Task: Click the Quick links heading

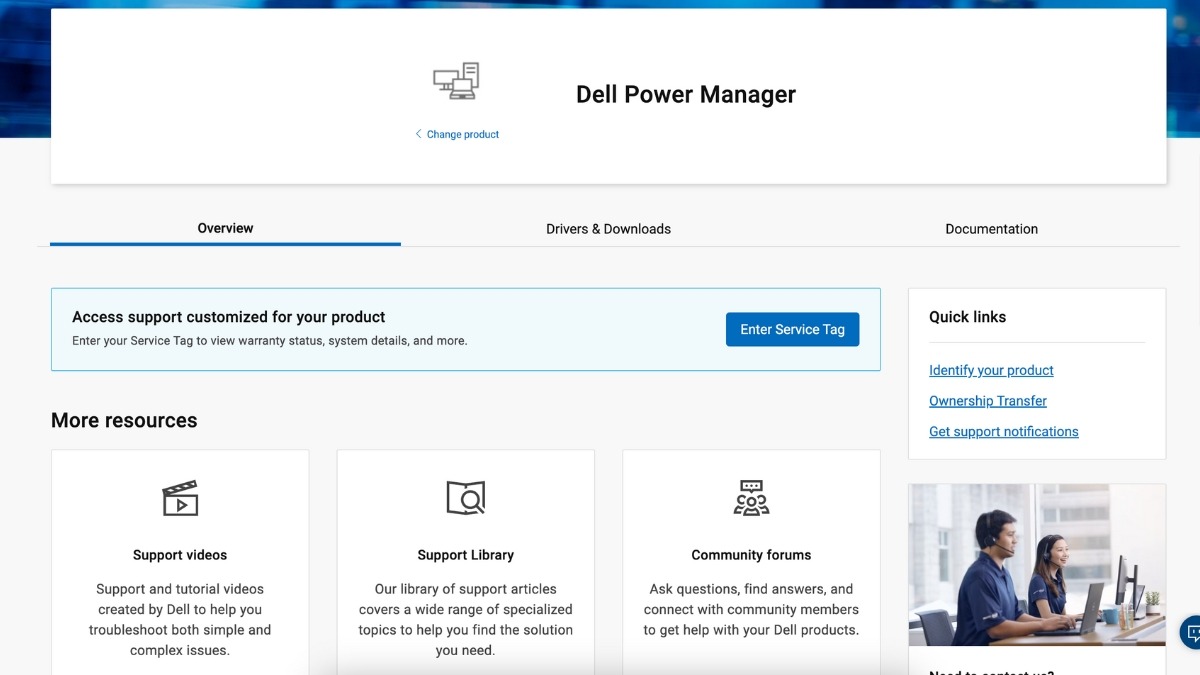Action: pos(967,317)
